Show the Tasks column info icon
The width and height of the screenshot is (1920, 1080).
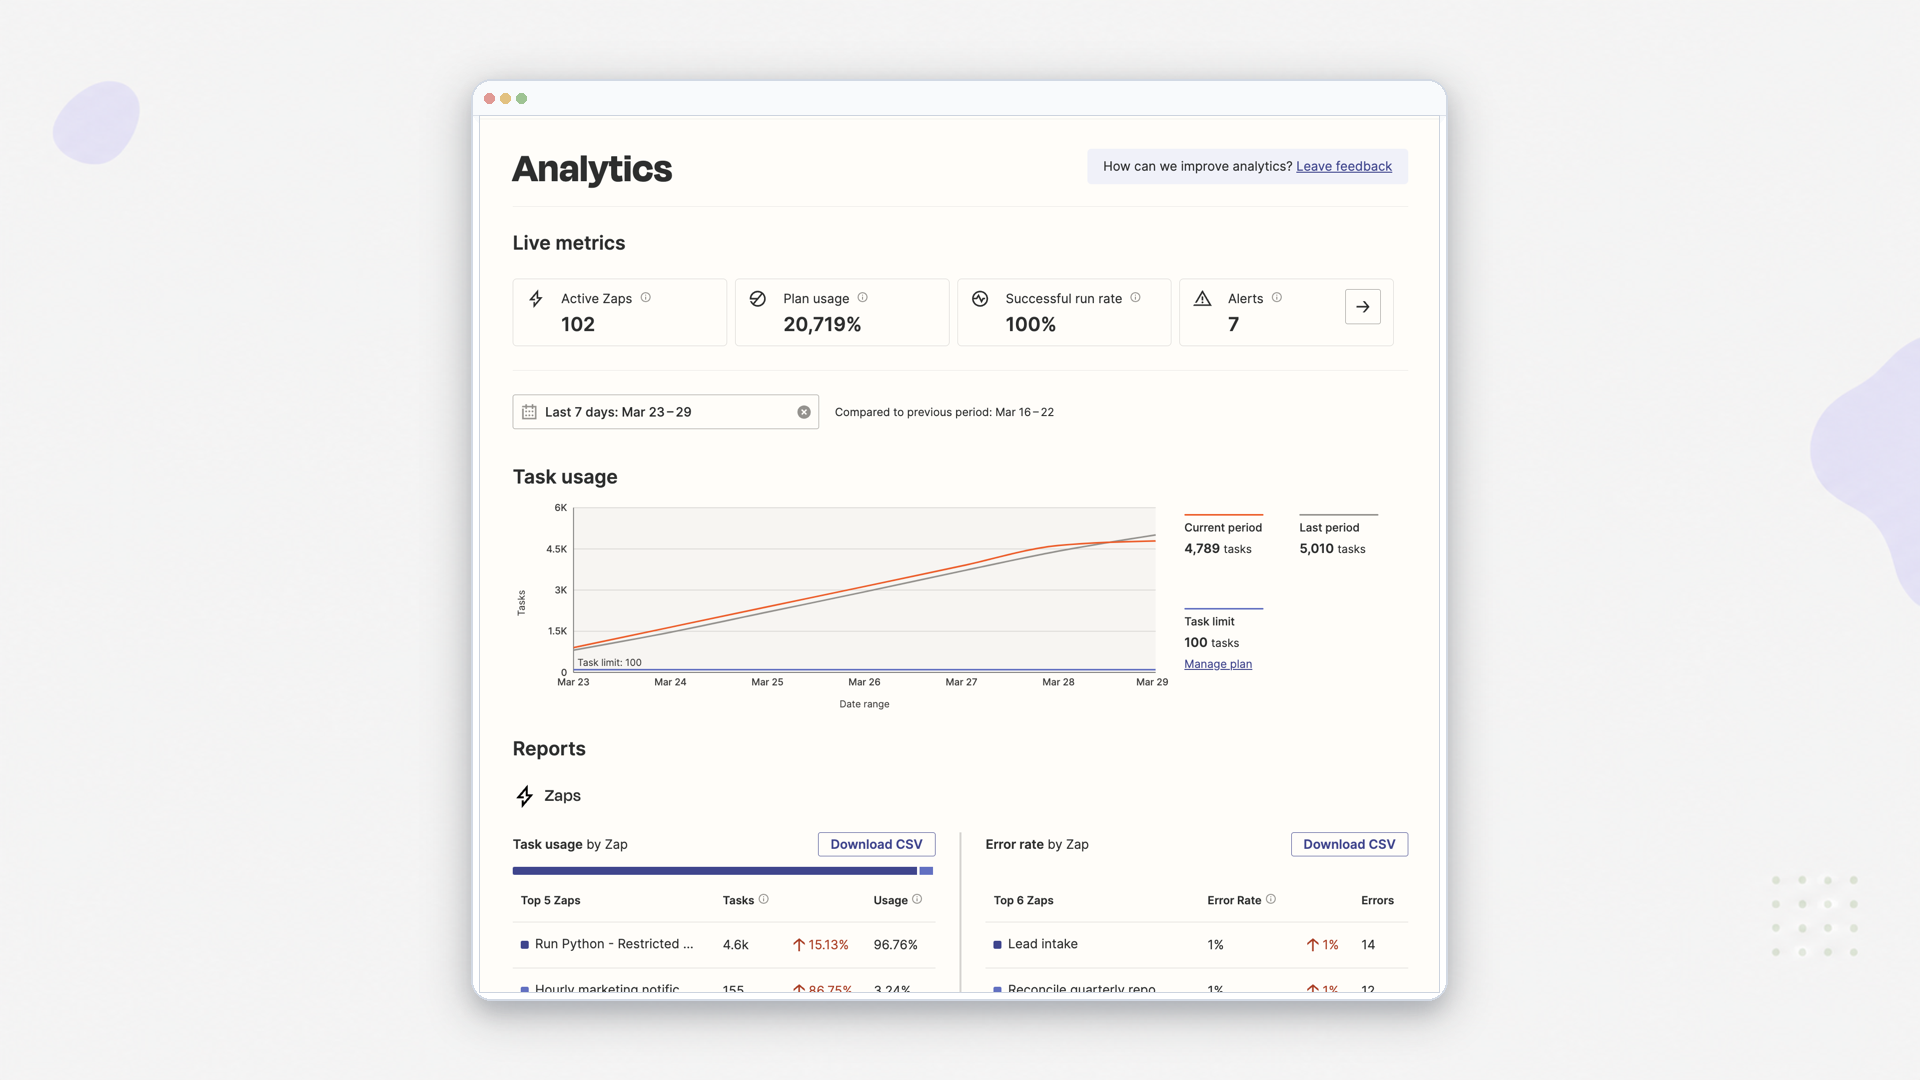pyautogui.click(x=764, y=899)
